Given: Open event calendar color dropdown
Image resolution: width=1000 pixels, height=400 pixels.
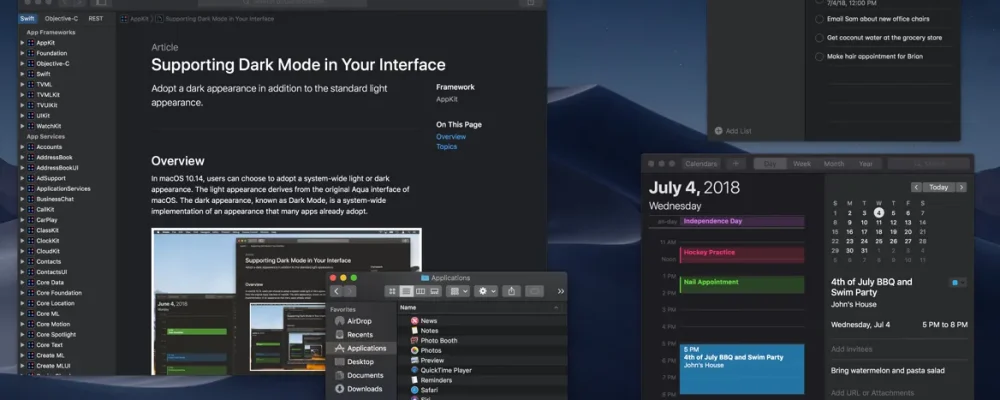Looking at the screenshot, I should (957, 282).
